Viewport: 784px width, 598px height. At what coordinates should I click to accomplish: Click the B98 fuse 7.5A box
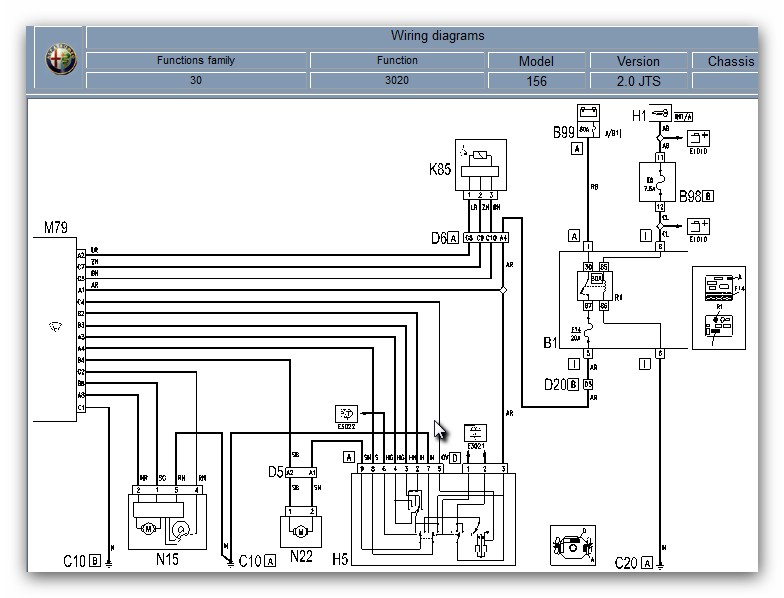pyautogui.click(x=660, y=183)
